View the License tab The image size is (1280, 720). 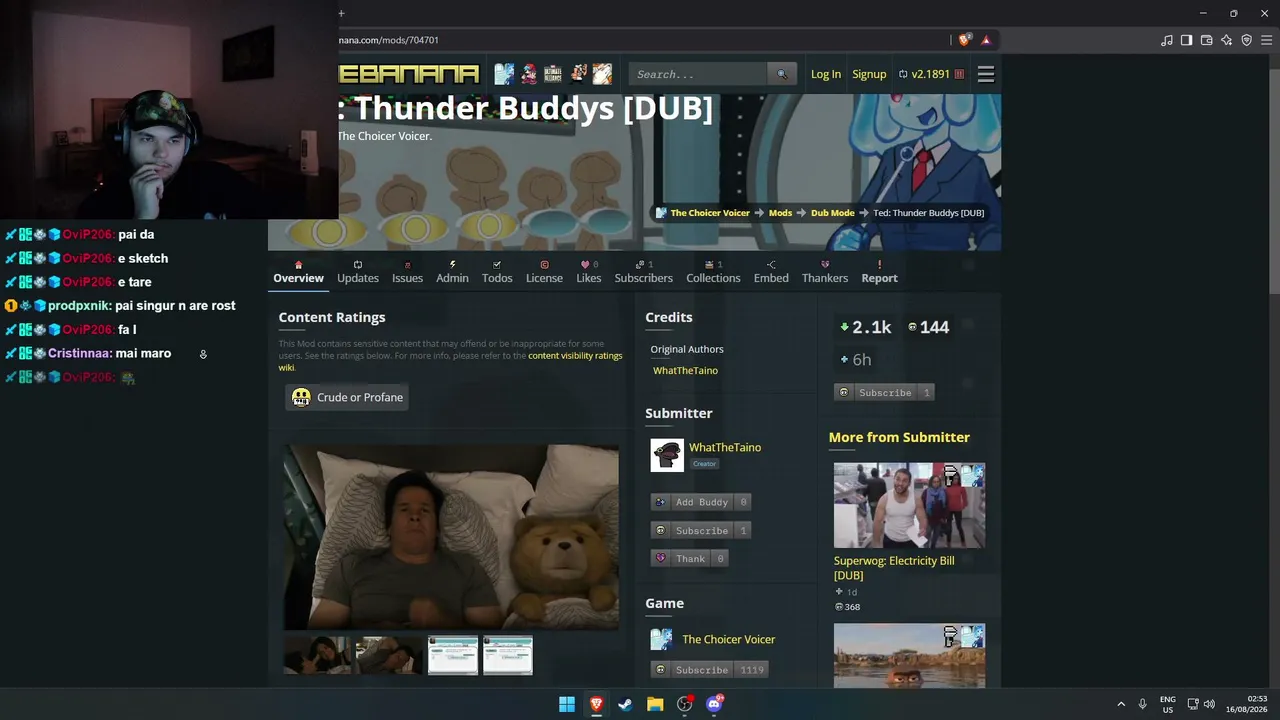pos(544,272)
